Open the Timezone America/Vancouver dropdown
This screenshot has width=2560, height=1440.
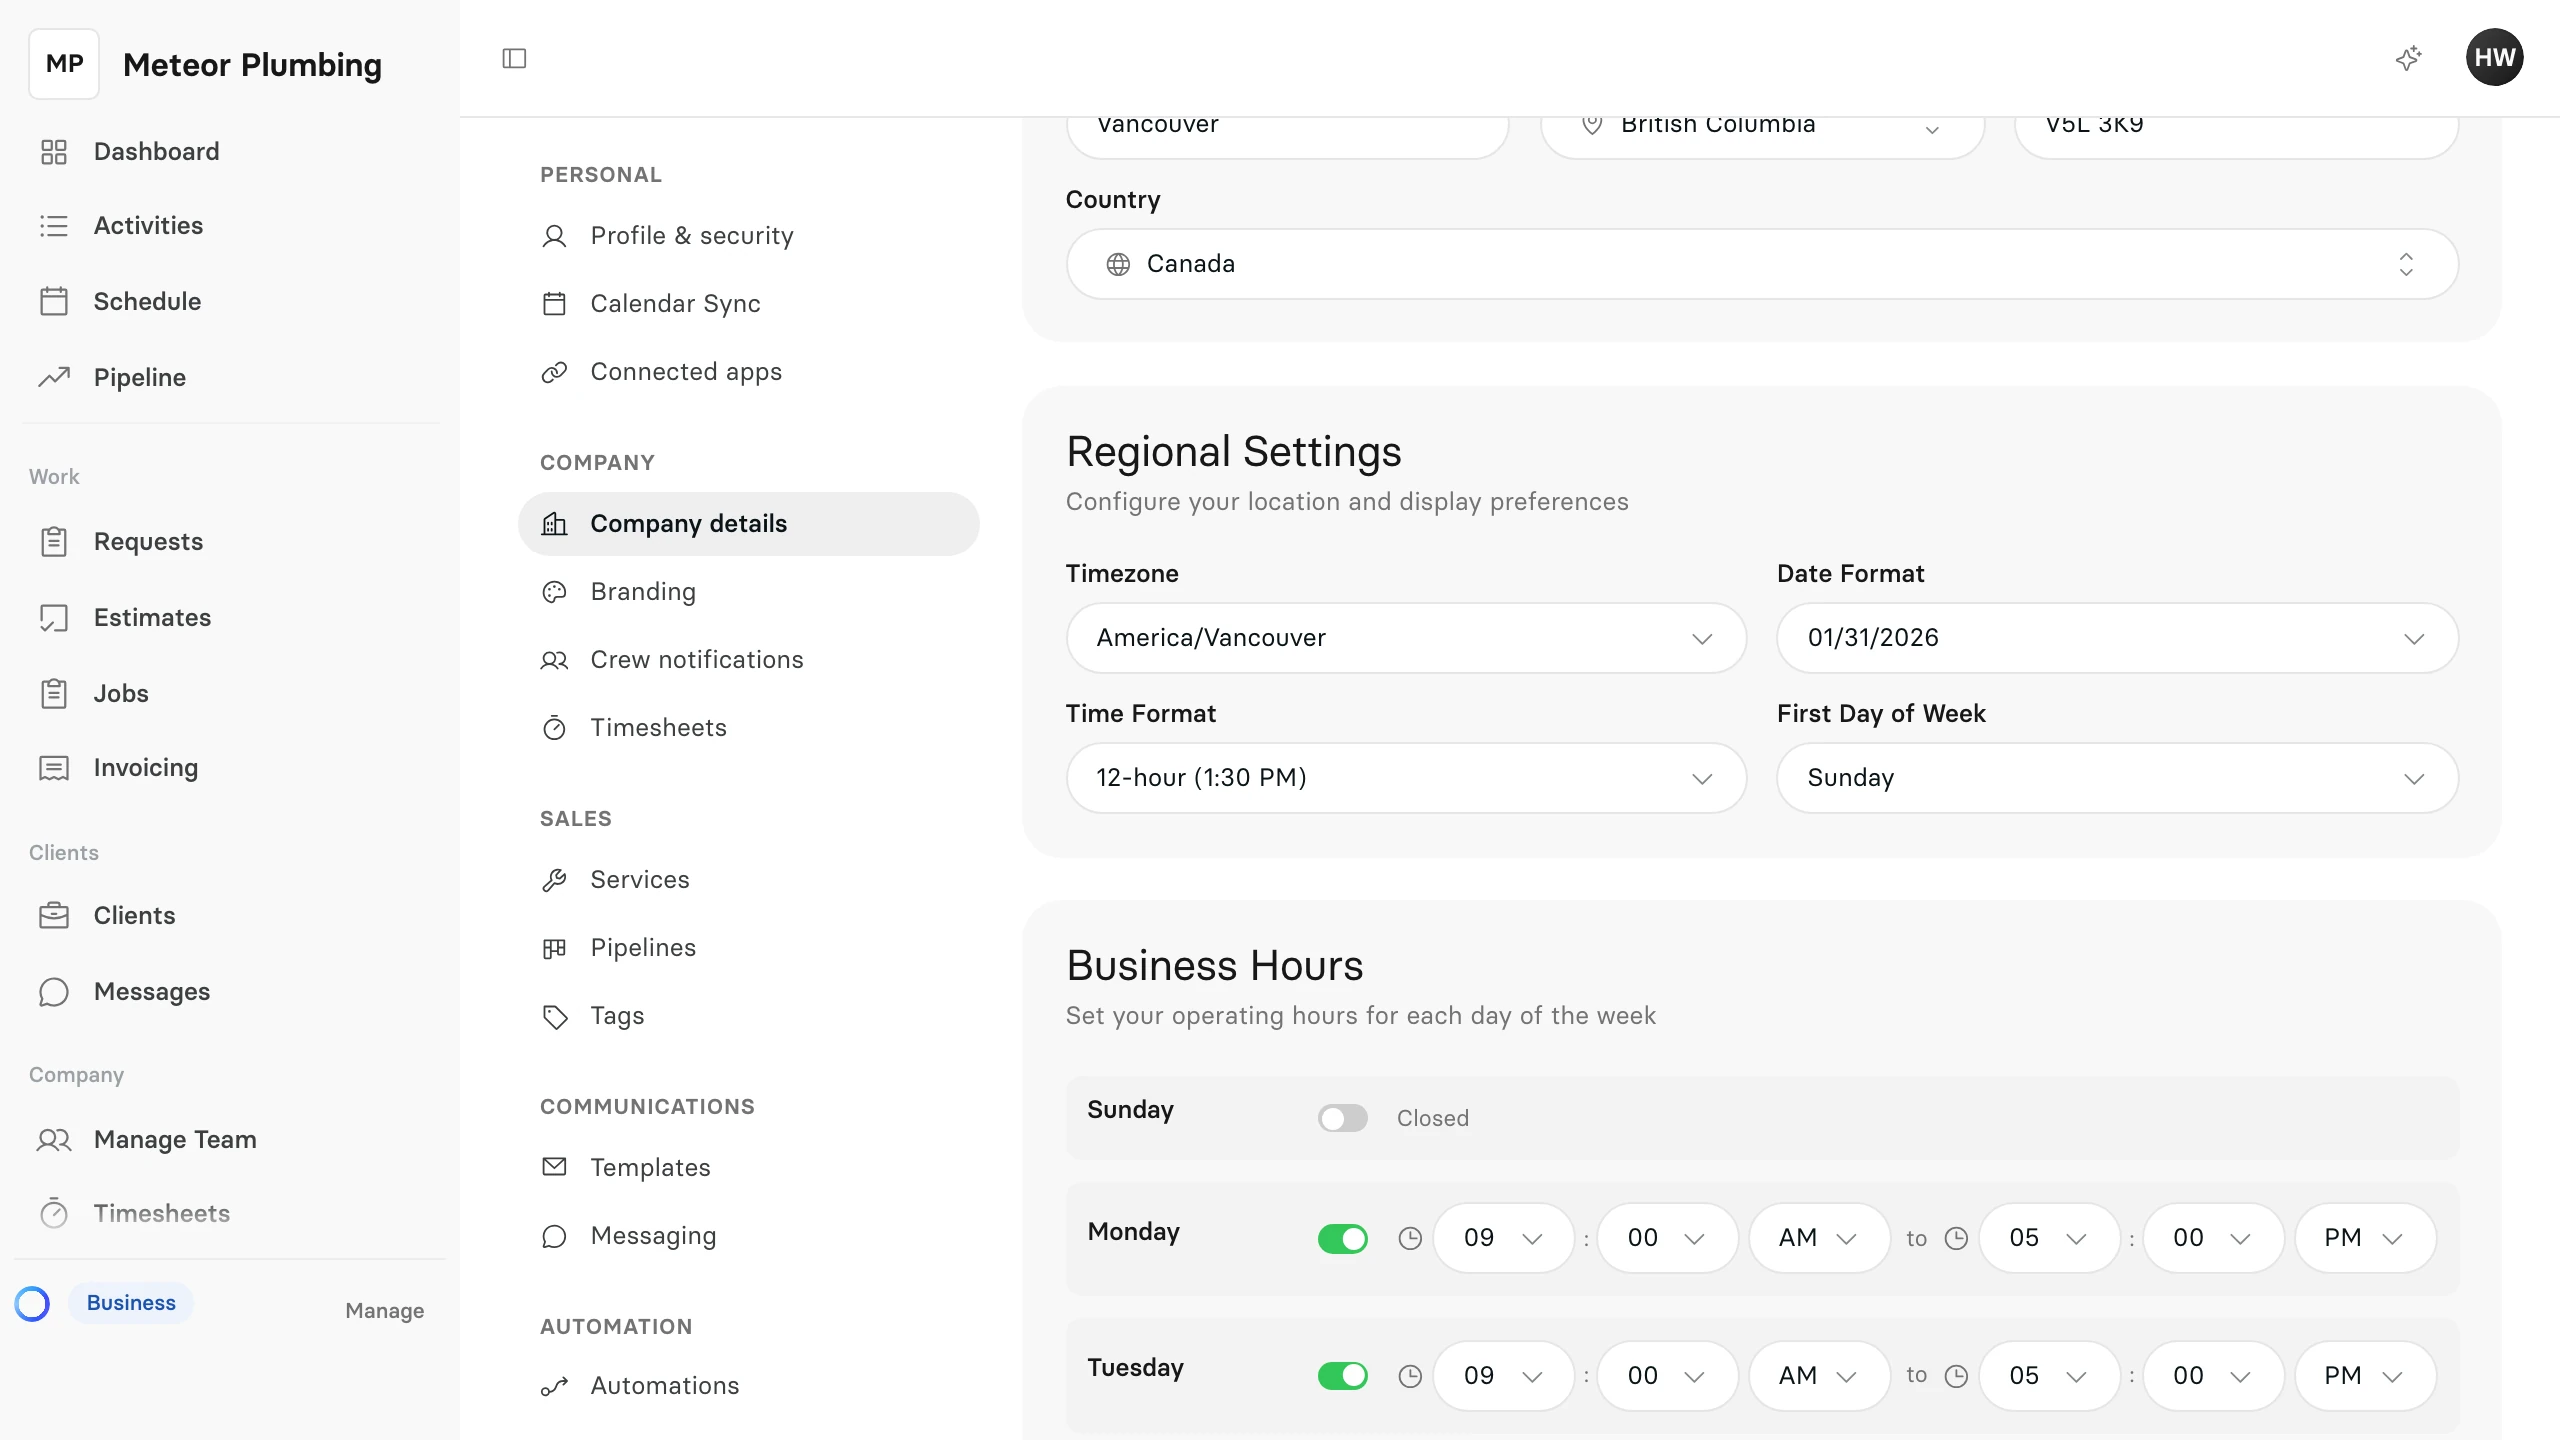(1406, 638)
